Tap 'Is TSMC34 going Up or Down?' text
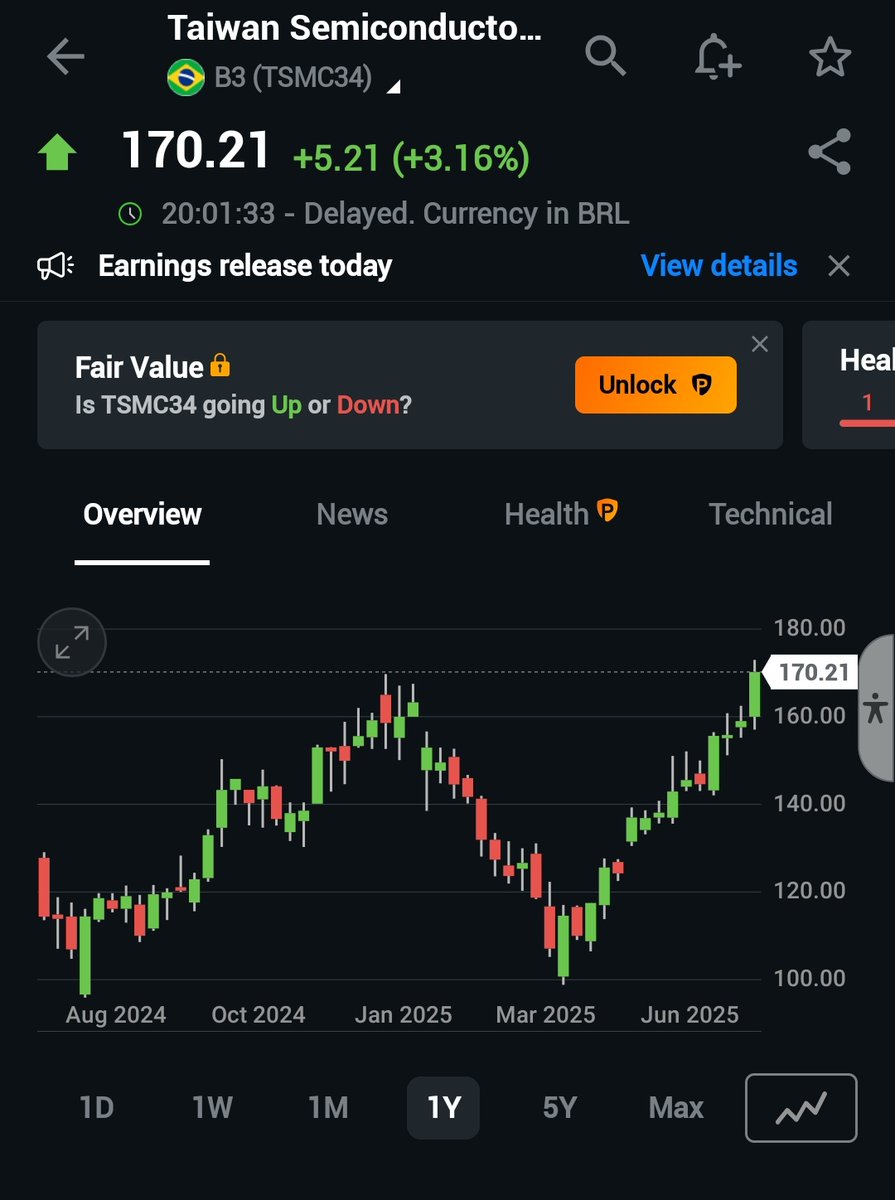 click(243, 405)
